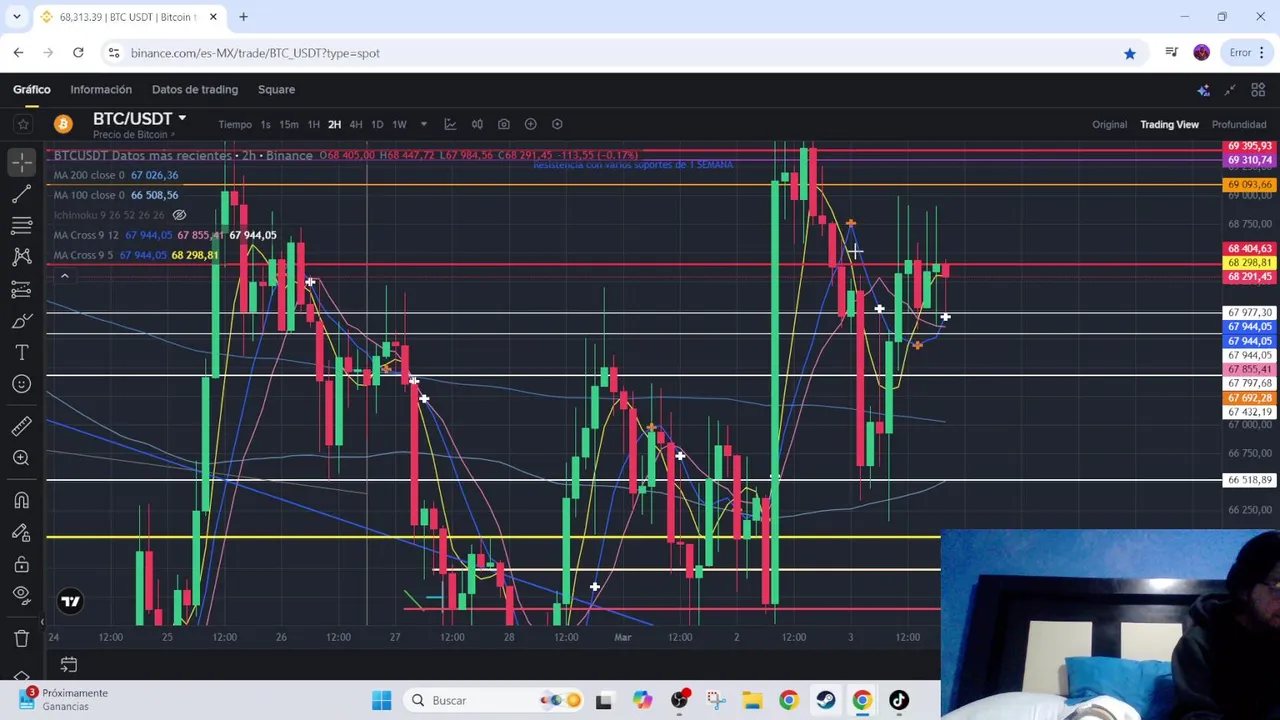Image resolution: width=1280 pixels, height=720 pixels.
Task: Open the forecasting and position tools
Action: click(22, 289)
